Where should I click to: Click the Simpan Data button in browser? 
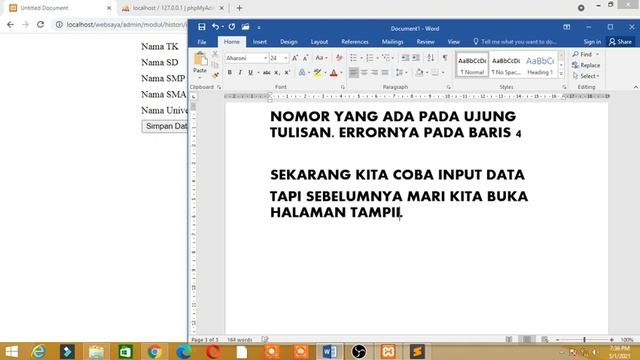[x=165, y=126]
